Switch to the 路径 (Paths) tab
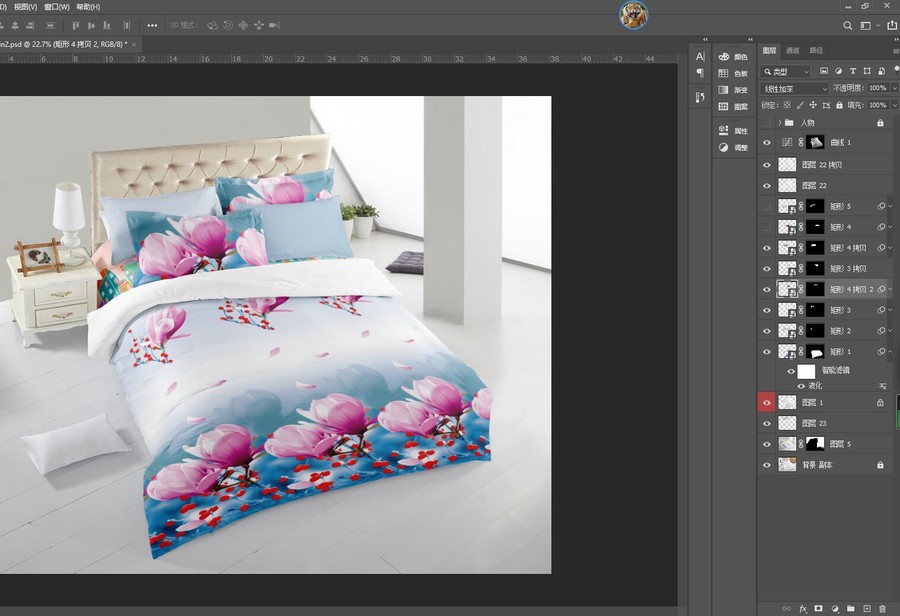900x616 pixels. [x=816, y=51]
